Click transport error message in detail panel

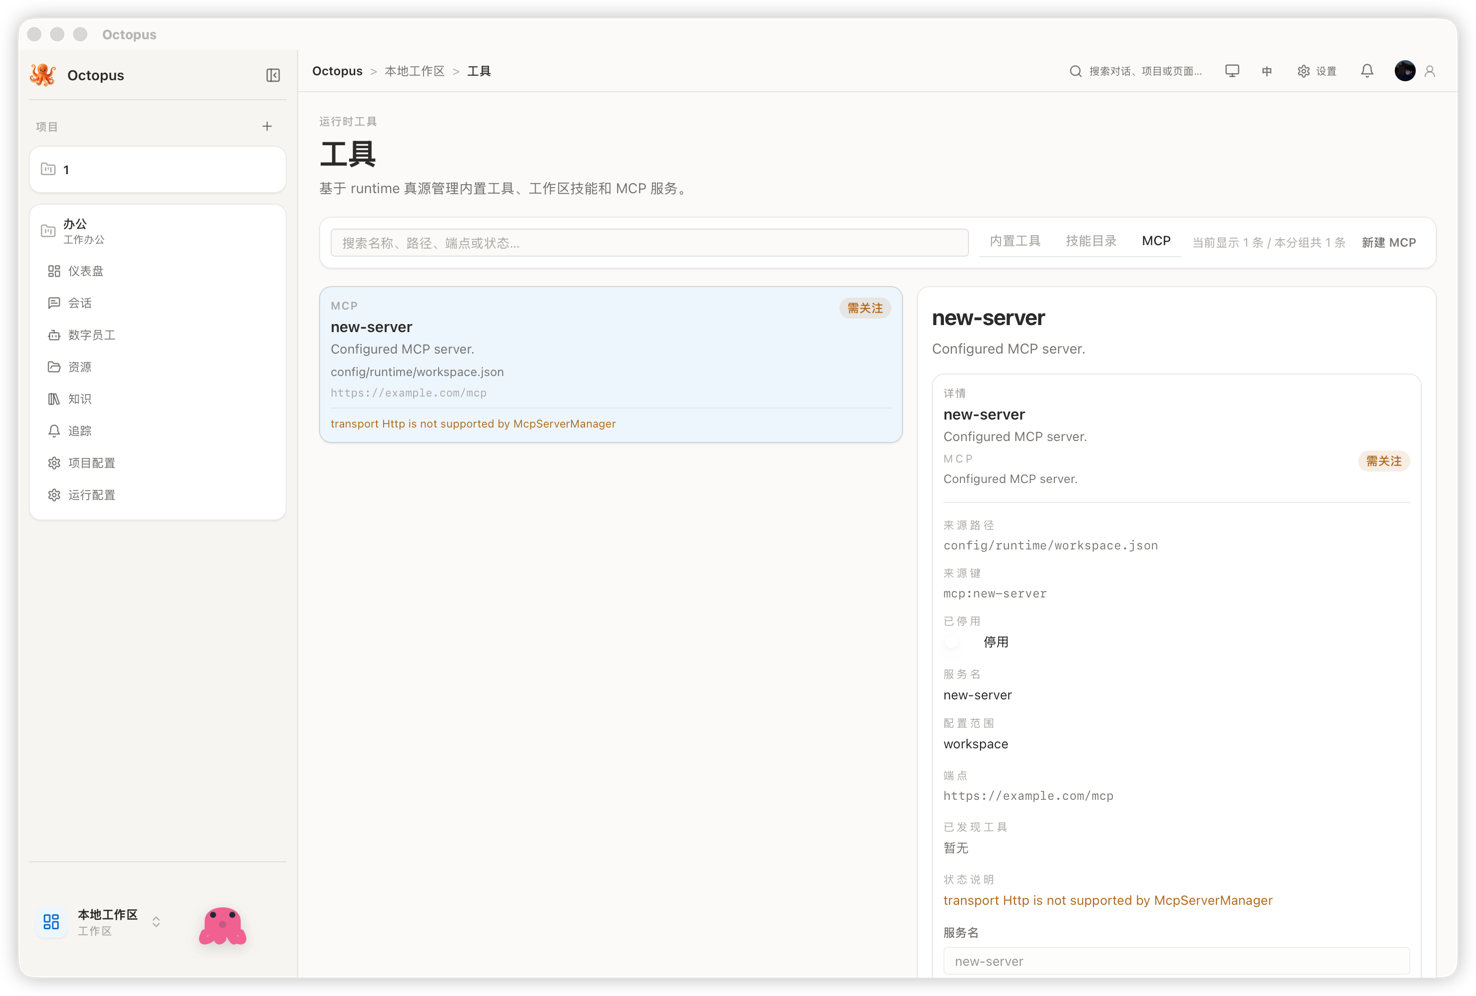point(1108,900)
